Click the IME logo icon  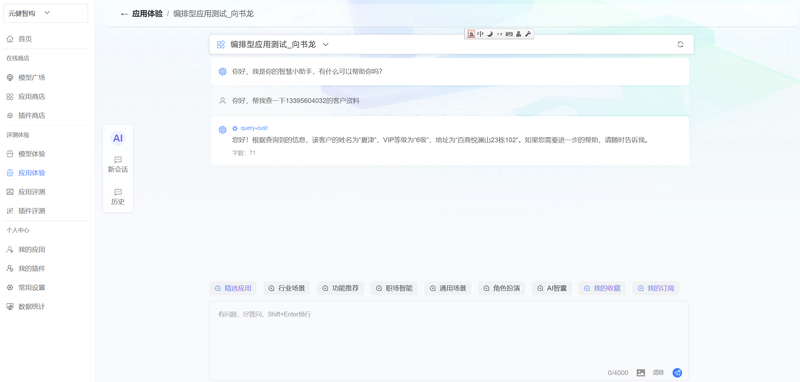[x=471, y=34]
